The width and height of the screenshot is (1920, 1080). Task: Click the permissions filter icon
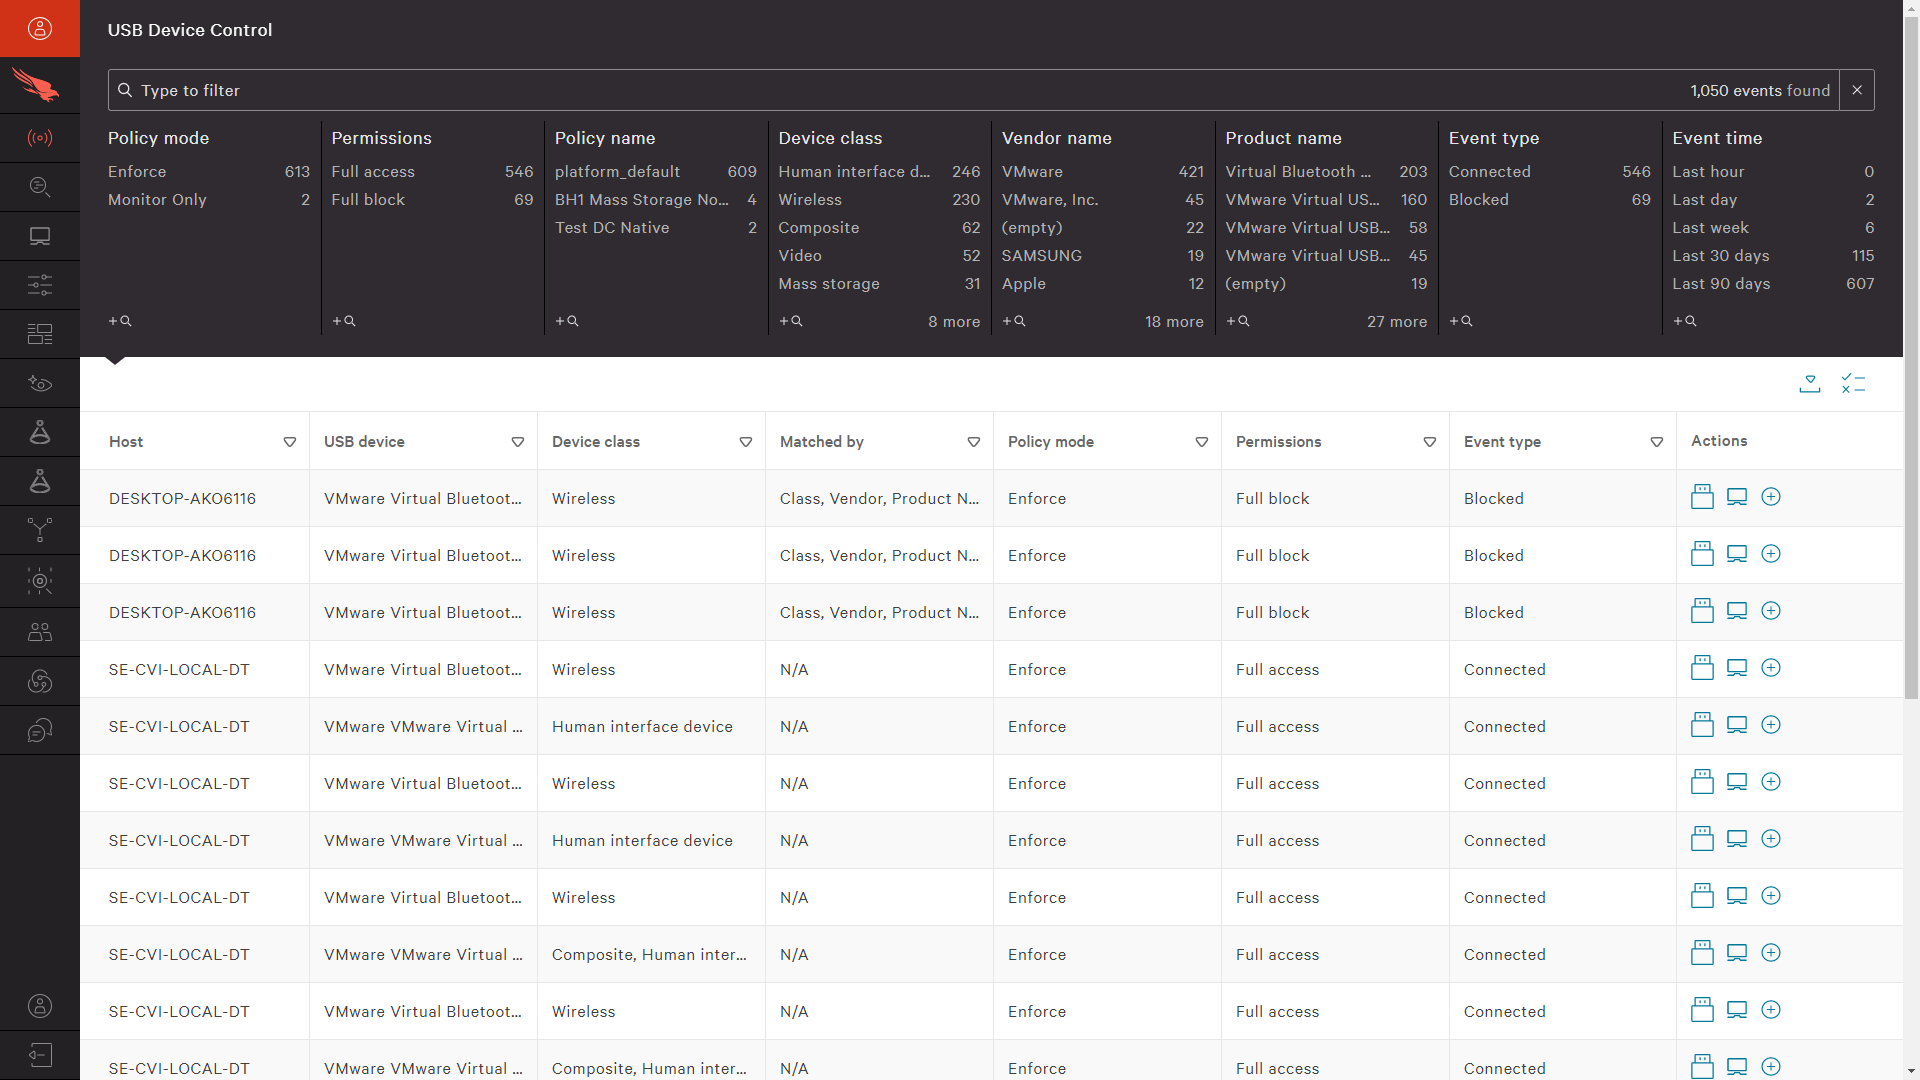coord(1429,442)
